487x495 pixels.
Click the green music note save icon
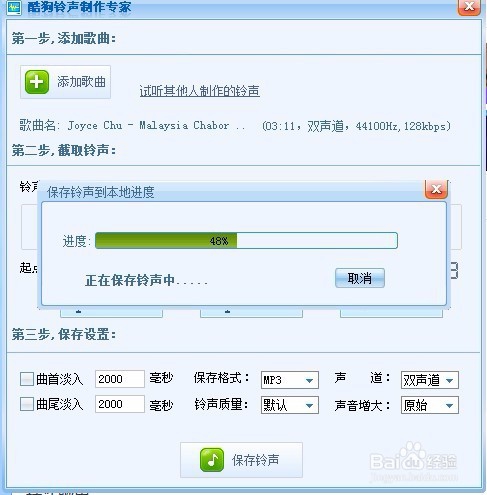coord(212,460)
